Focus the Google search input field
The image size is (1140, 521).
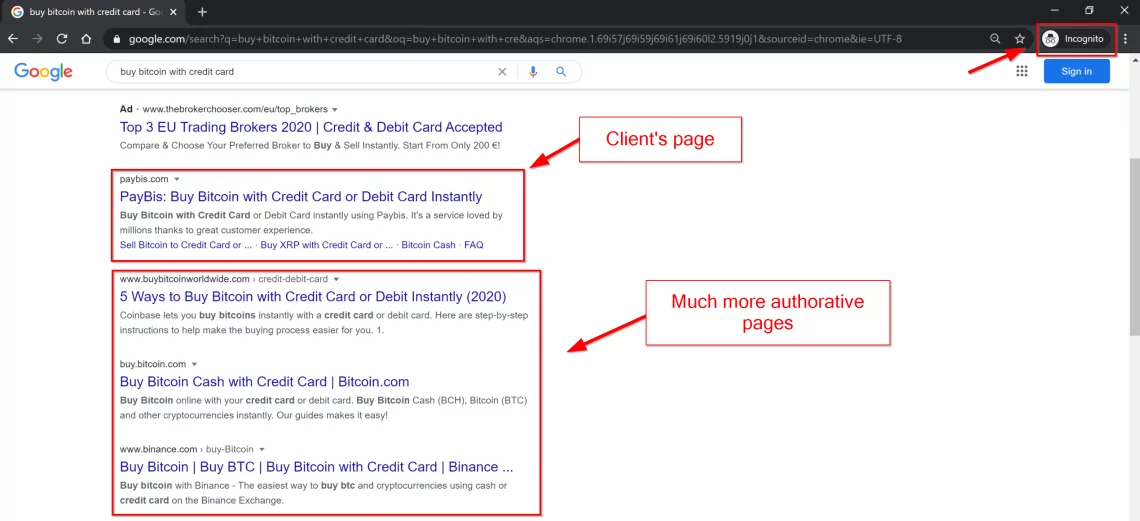point(305,72)
